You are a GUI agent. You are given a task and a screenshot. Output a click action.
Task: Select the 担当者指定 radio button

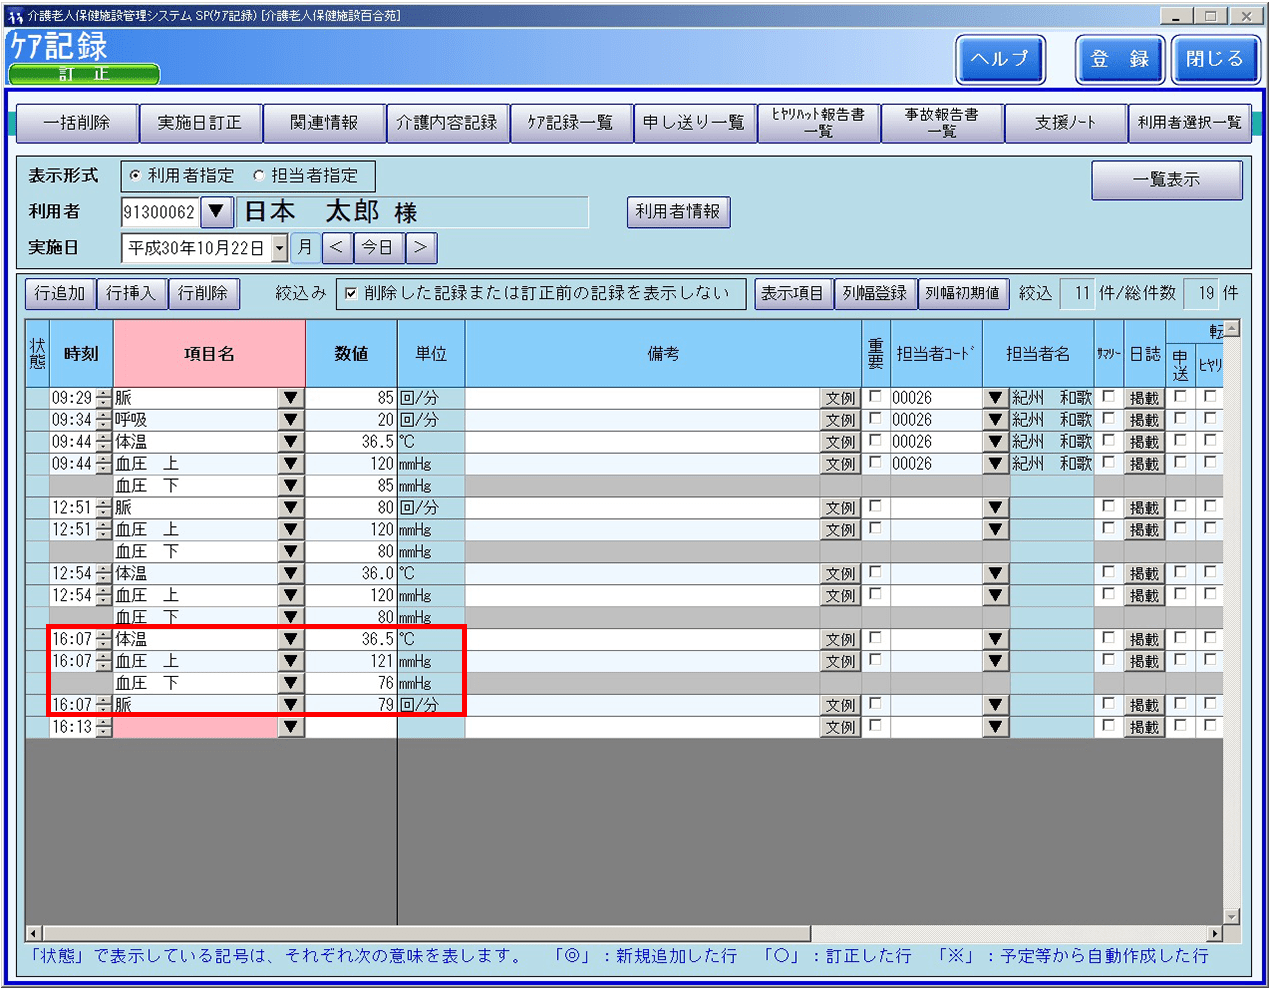(x=258, y=176)
